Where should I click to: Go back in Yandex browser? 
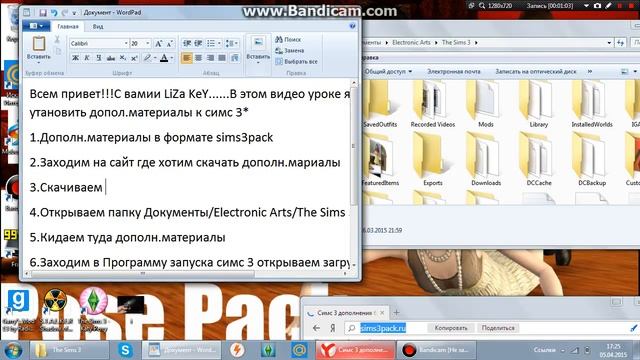pos(316,328)
